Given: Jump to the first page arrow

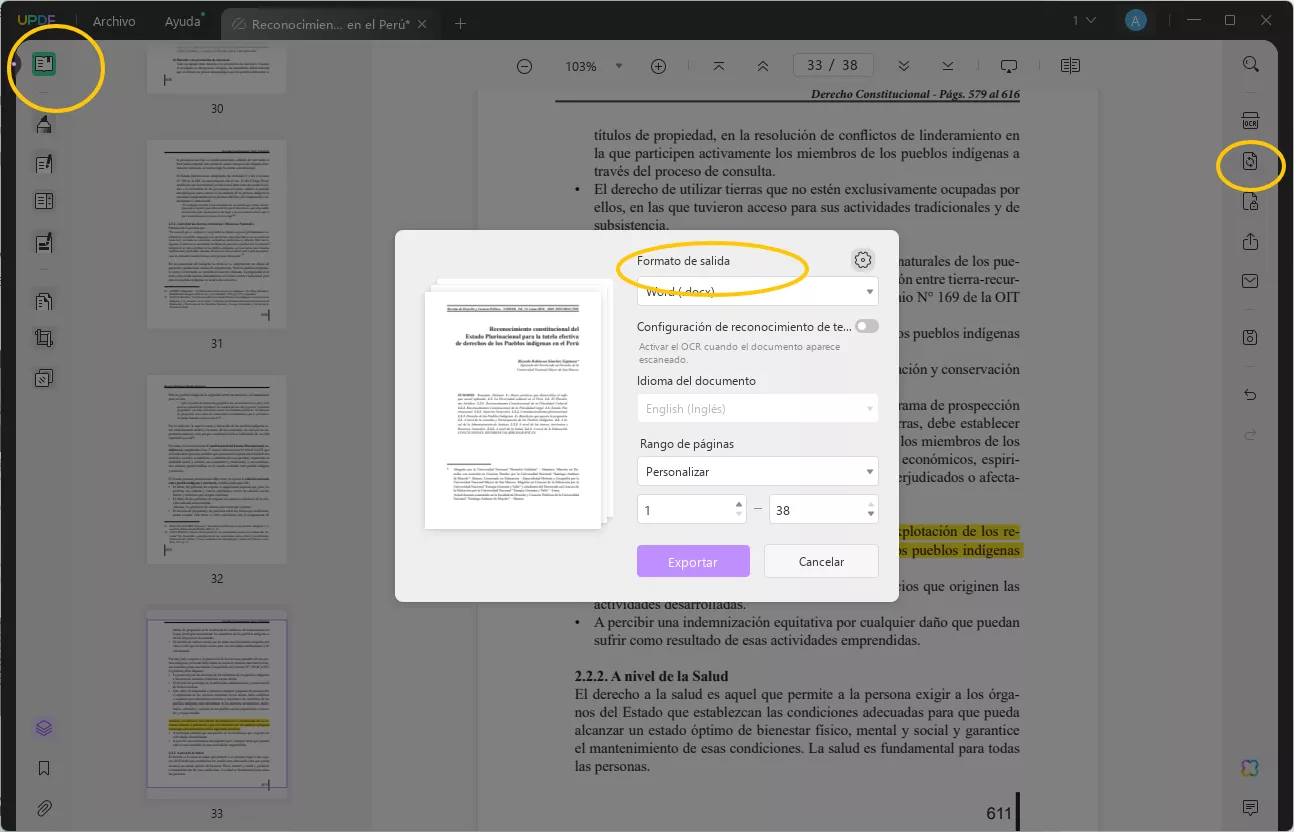Looking at the screenshot, I should pyautogui.click(x=718, y=65).
